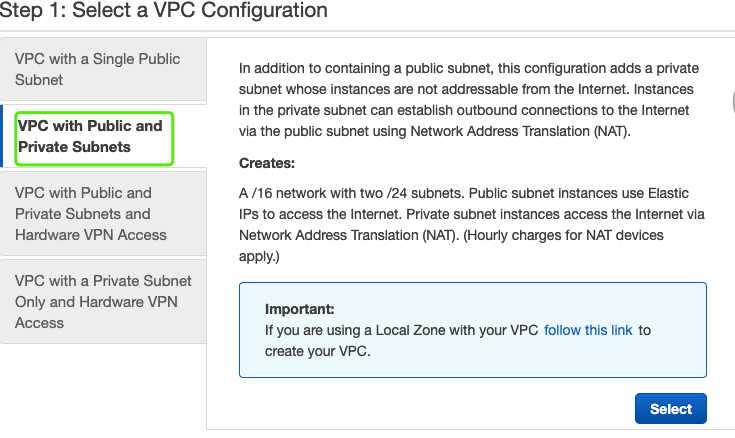This screenshot has width=735, height=438.
Task: Switch to Private Subnet Only and Hardware VPN tab
Action: [x=103, y=301]
